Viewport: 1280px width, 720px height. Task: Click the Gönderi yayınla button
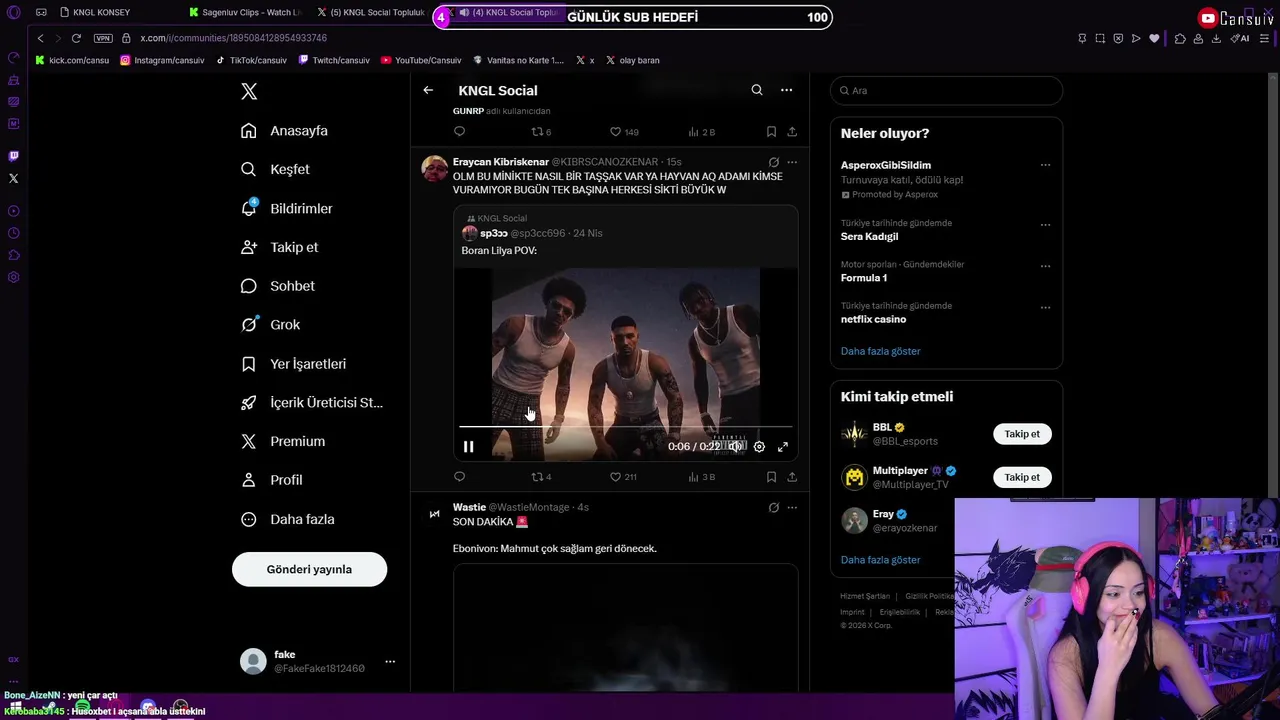click(309, 569)
